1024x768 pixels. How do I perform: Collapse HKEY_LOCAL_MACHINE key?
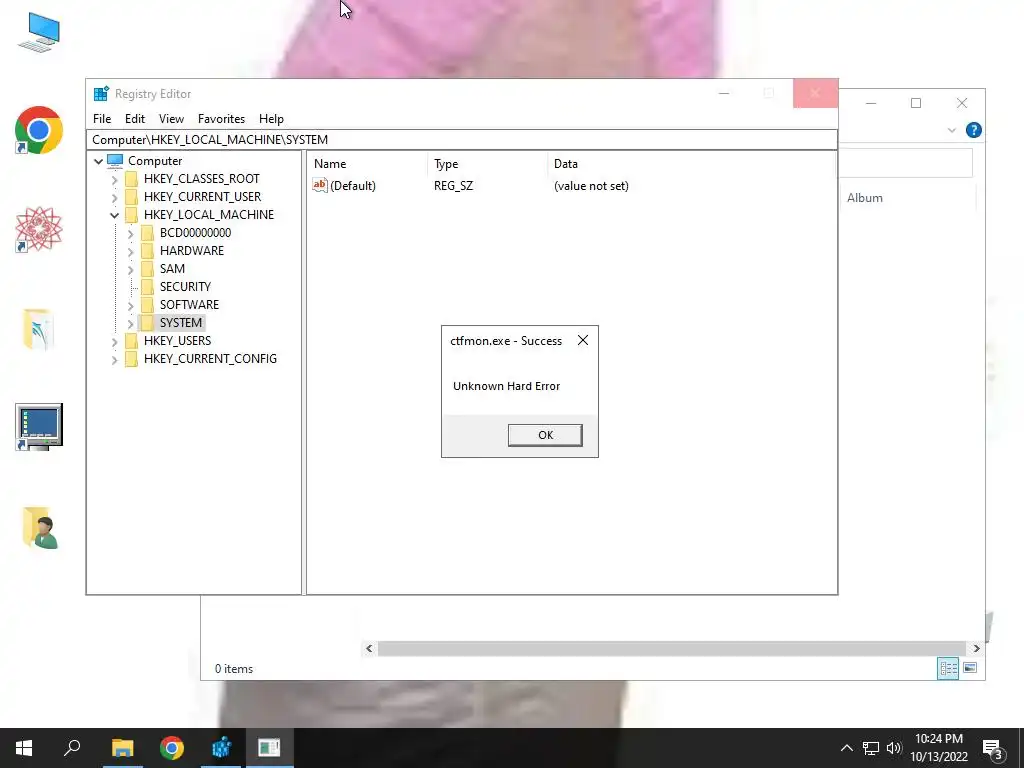[114, 215]
